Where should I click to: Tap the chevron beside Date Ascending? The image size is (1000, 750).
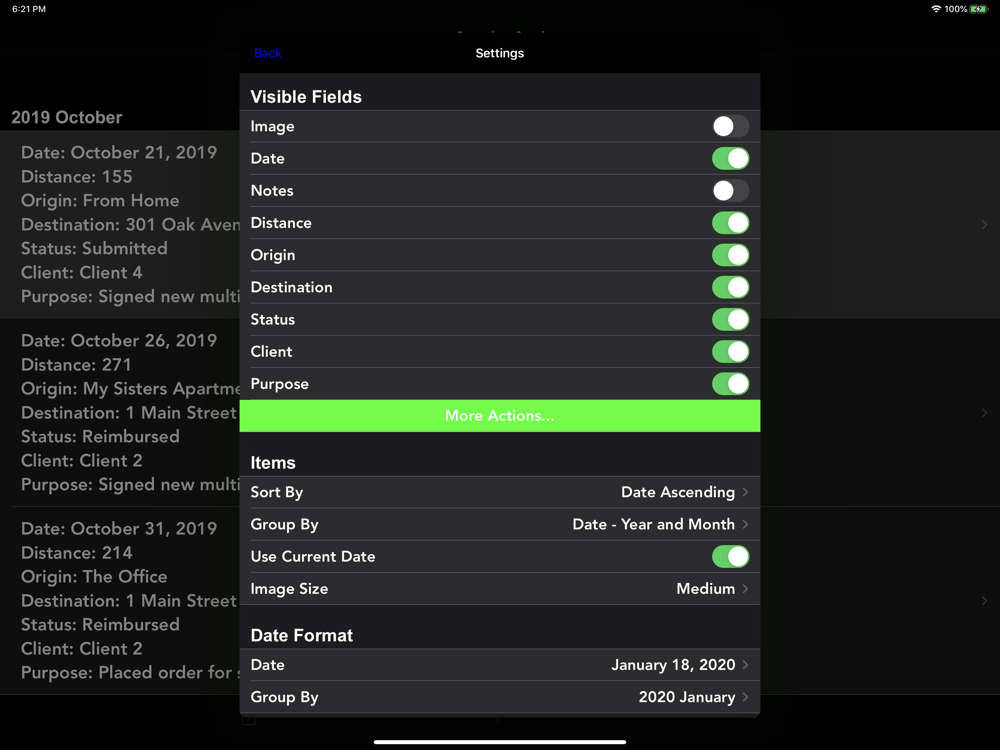click(746, 492)
